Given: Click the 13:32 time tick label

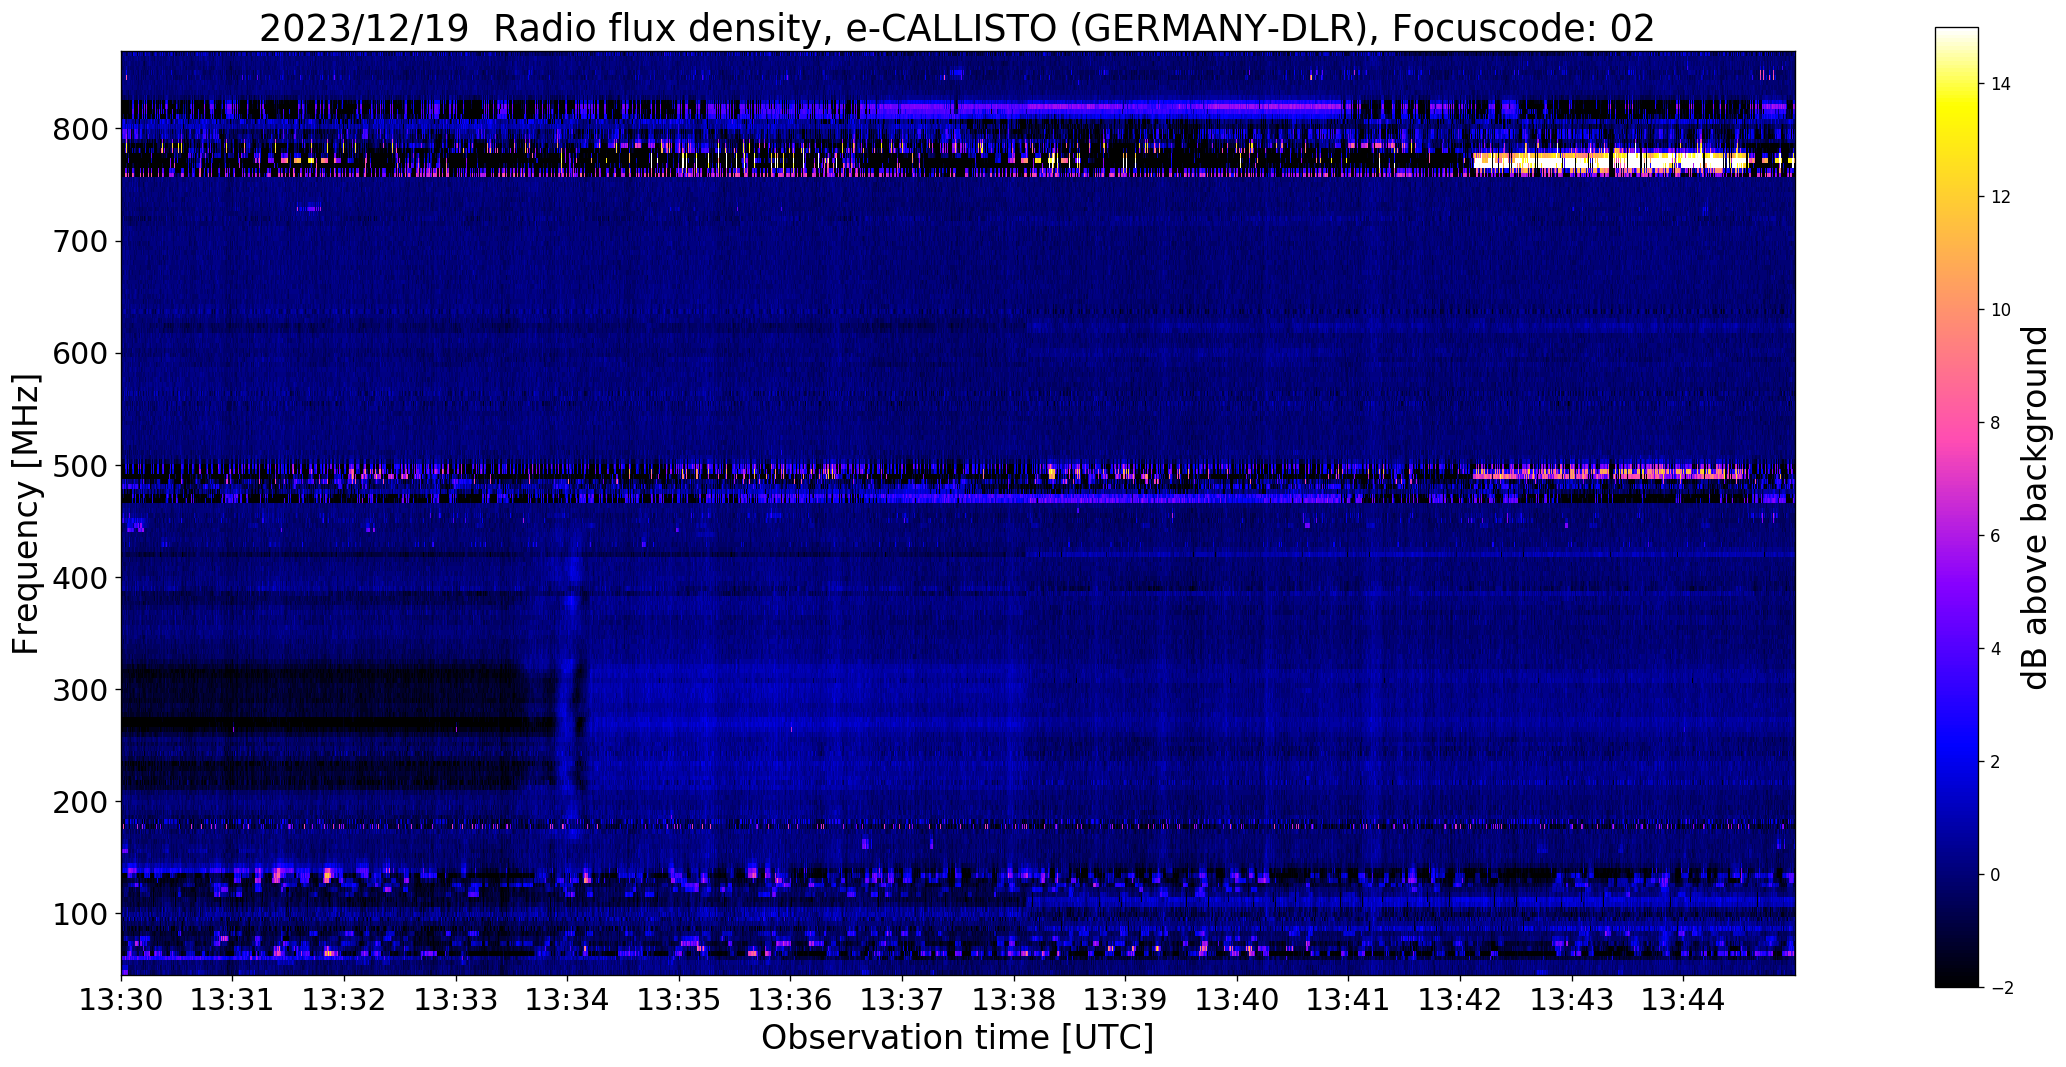Looking at the screenshot, I should [345, 1000].
